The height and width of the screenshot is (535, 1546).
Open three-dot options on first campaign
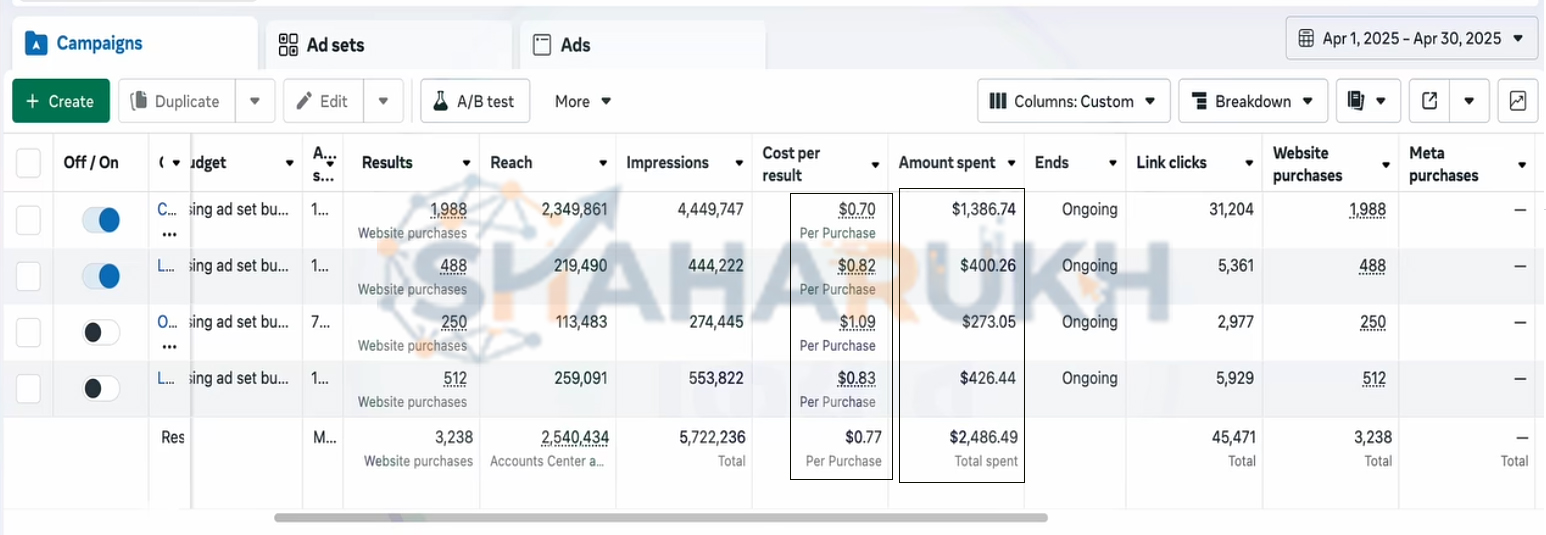pyautogui.click(x=169, y=234)
